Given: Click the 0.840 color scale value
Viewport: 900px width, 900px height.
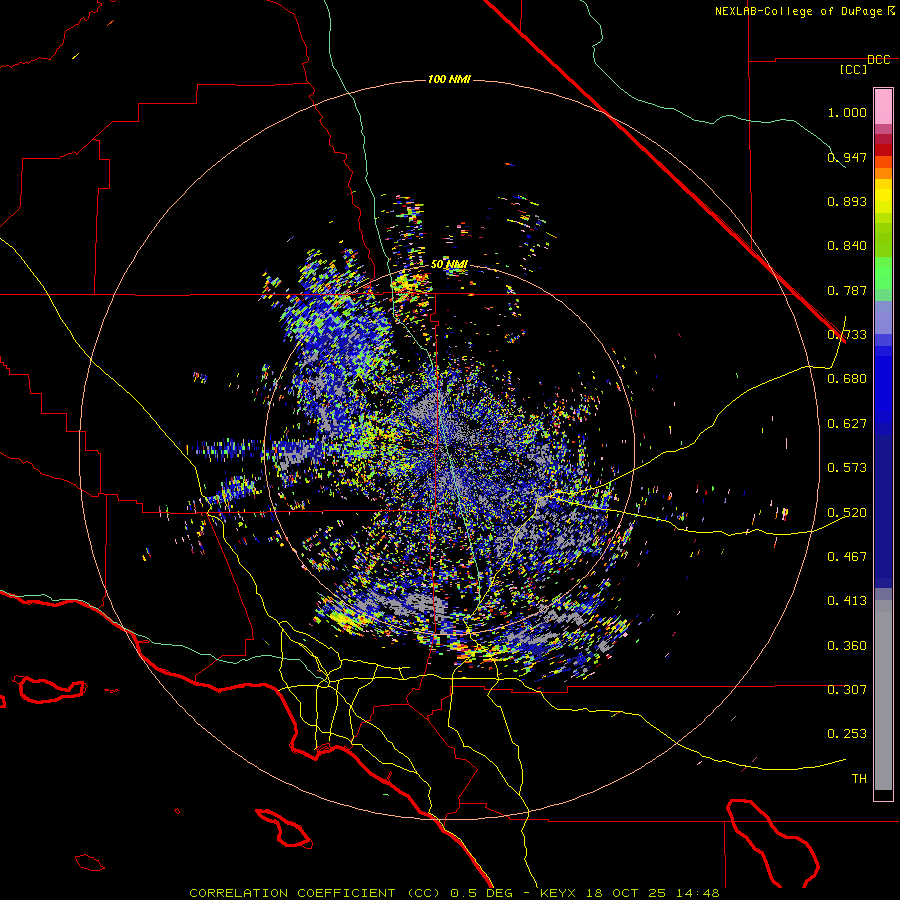Looking at the screenshot, I should pyautogui.click(x=847, y=246).
